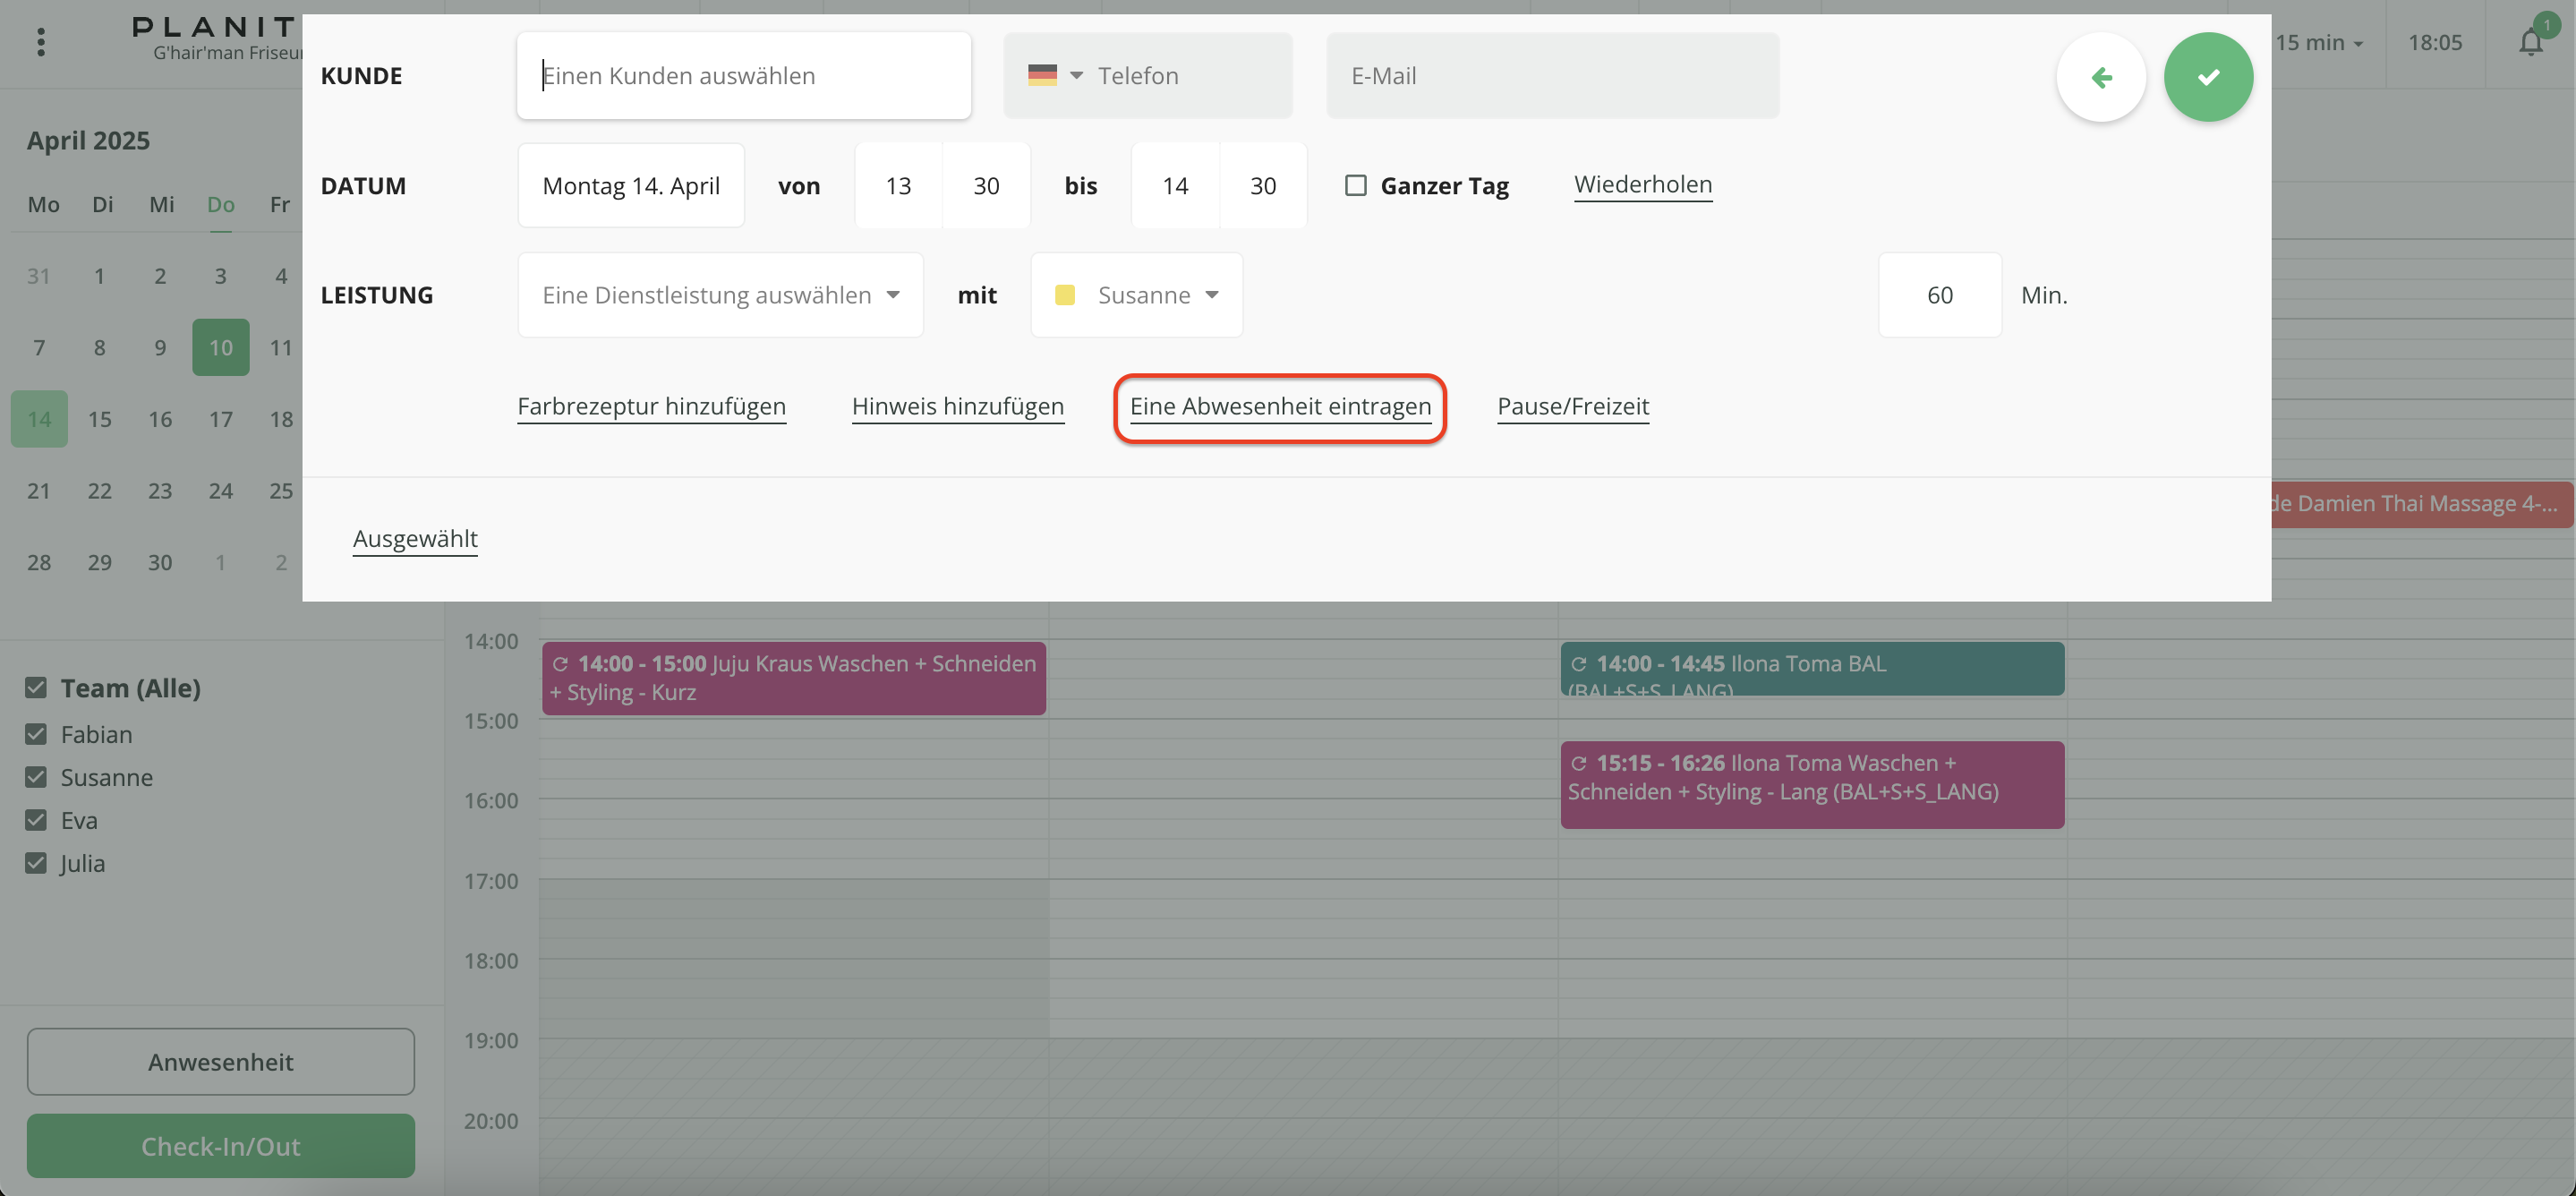Click the back arrow button
Screen dimensions: 2576x1196
coord(2100,77)
